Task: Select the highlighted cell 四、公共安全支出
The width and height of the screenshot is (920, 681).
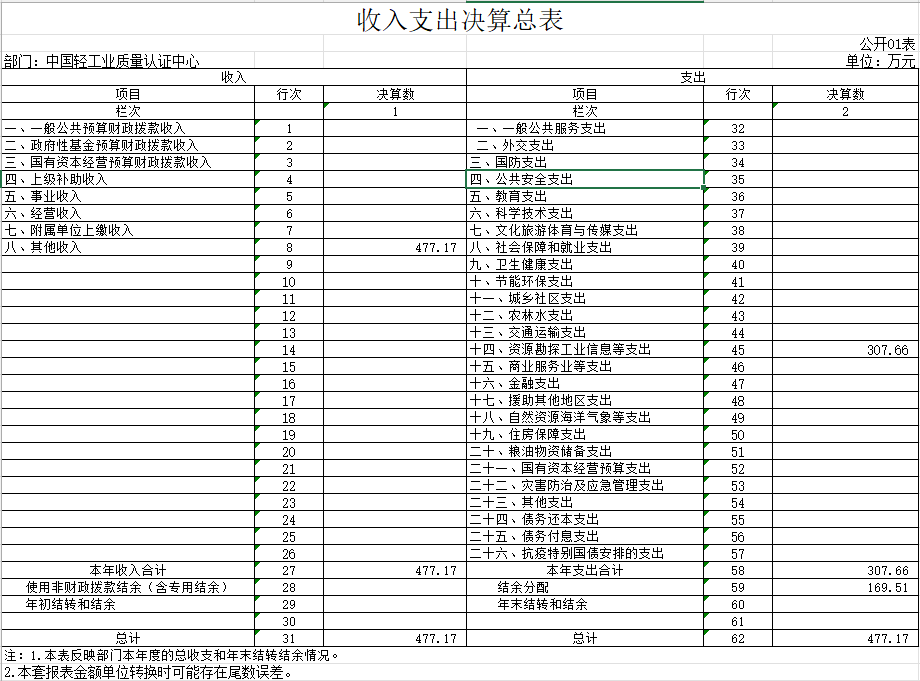Action: [585, 179]
